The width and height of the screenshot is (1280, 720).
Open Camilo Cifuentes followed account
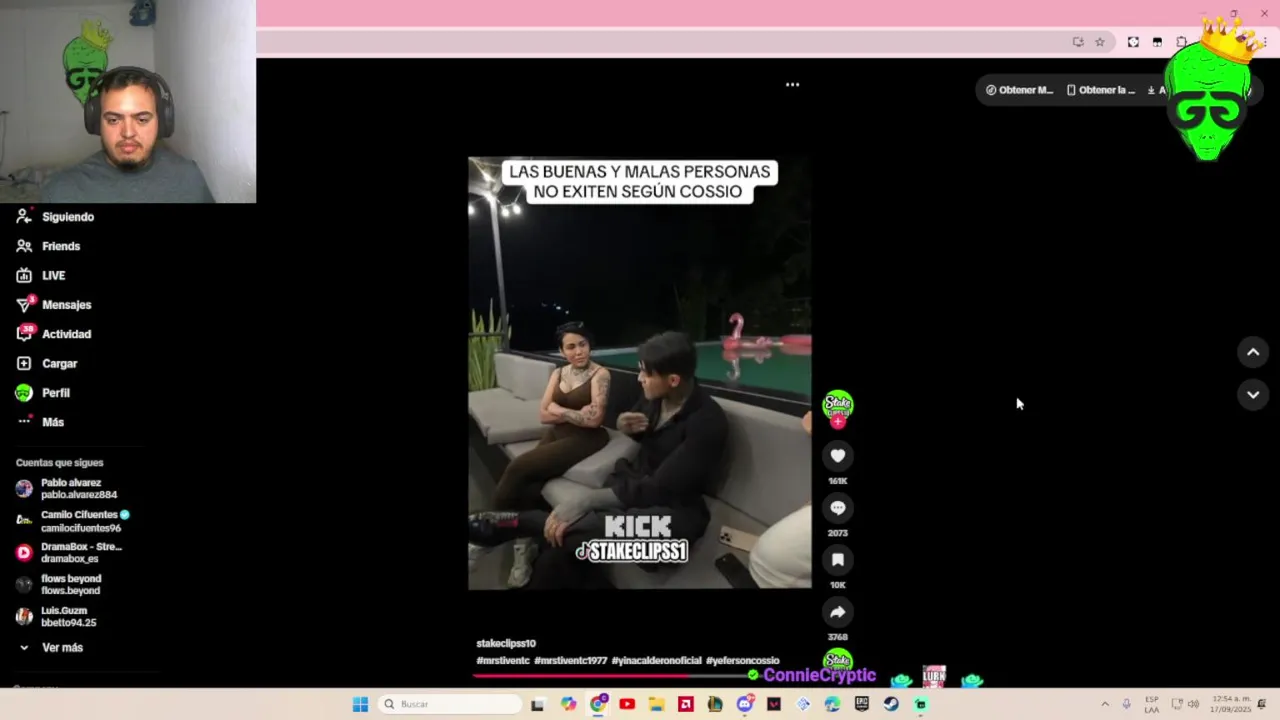click(x=73, y=521)
